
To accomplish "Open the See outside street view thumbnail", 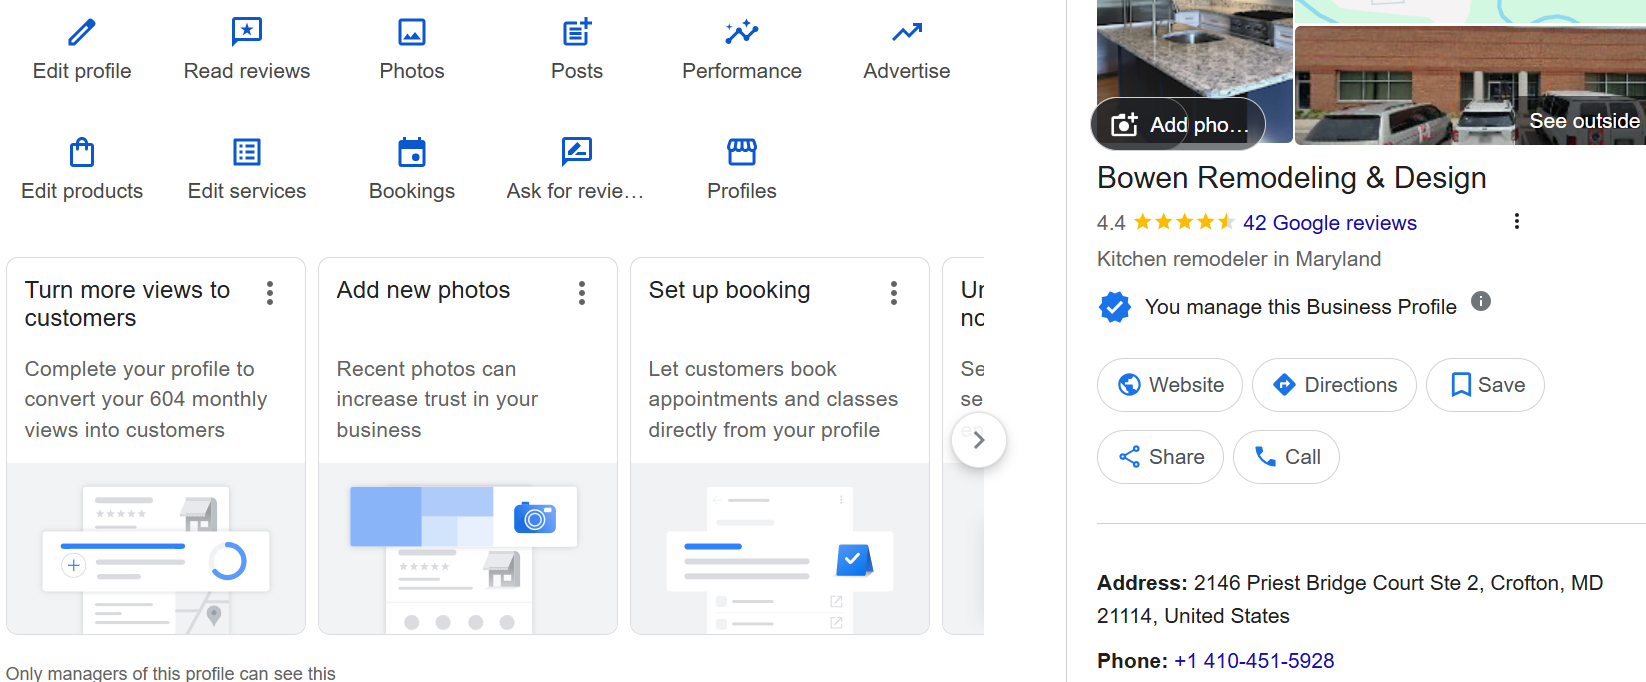I will pos(1470,85).
